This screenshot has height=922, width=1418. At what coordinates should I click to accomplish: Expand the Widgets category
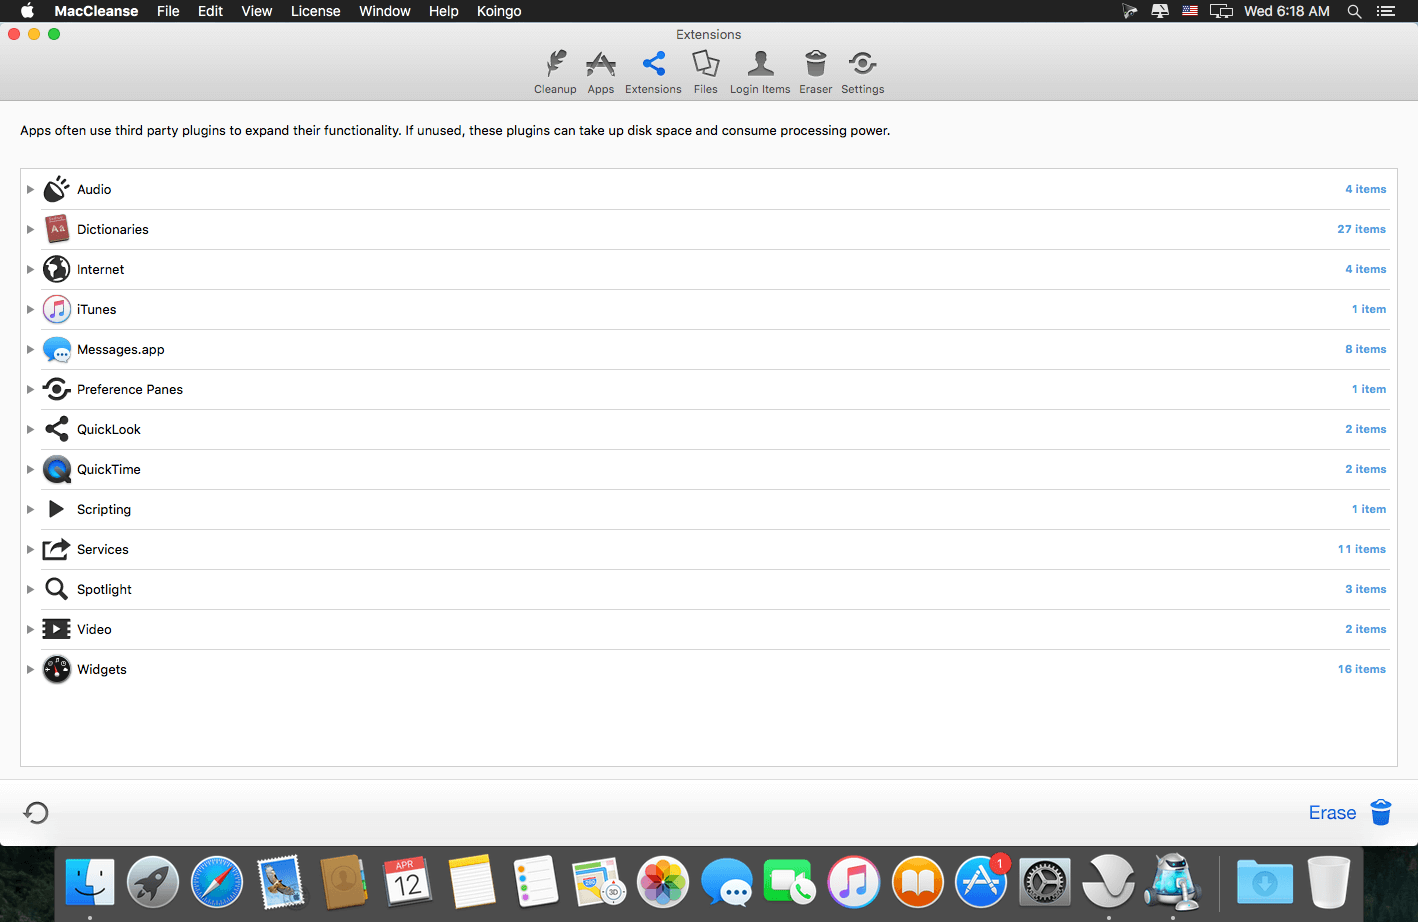(x=31, y=669)
